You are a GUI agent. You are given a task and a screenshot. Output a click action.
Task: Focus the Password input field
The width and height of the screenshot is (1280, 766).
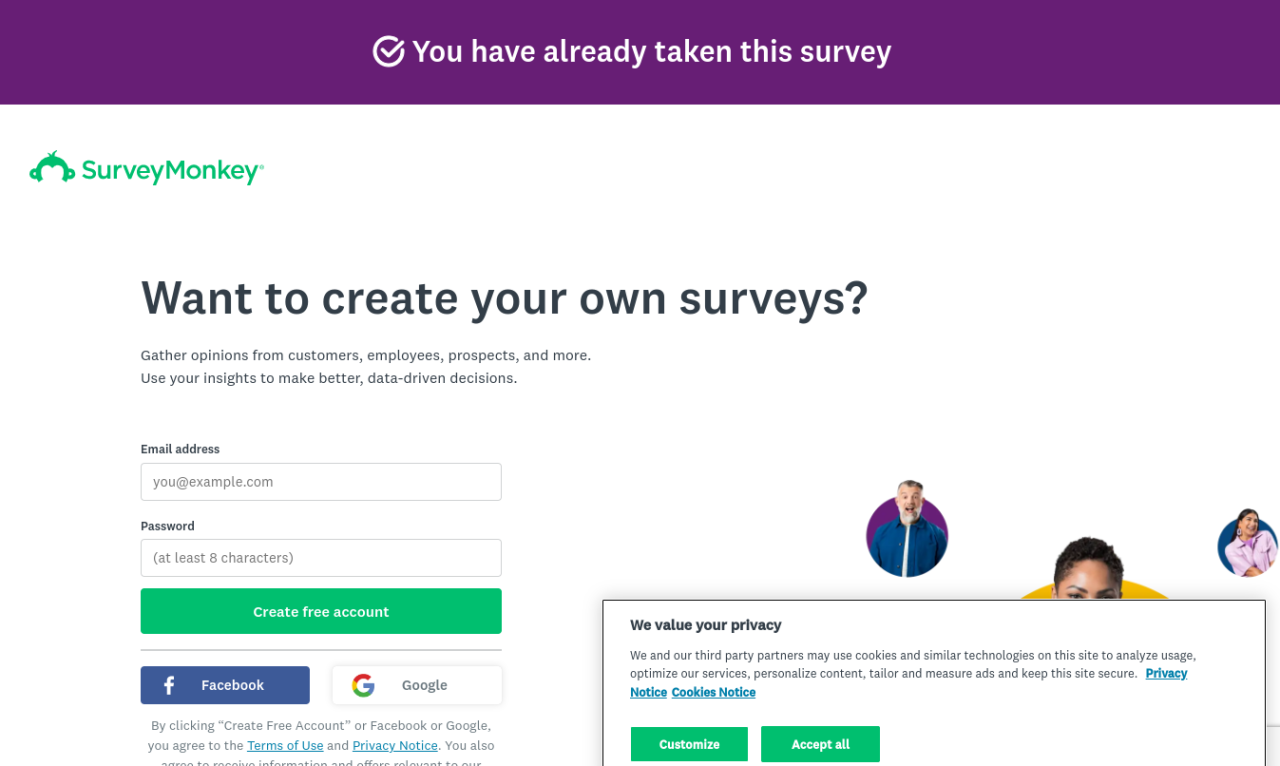(x=321, y=558)
